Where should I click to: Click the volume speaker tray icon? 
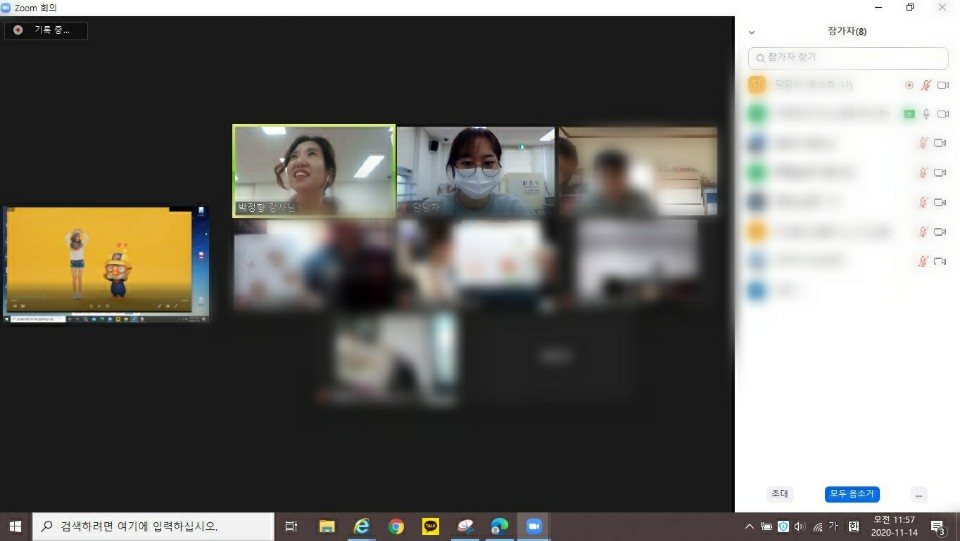click(800, 526)
